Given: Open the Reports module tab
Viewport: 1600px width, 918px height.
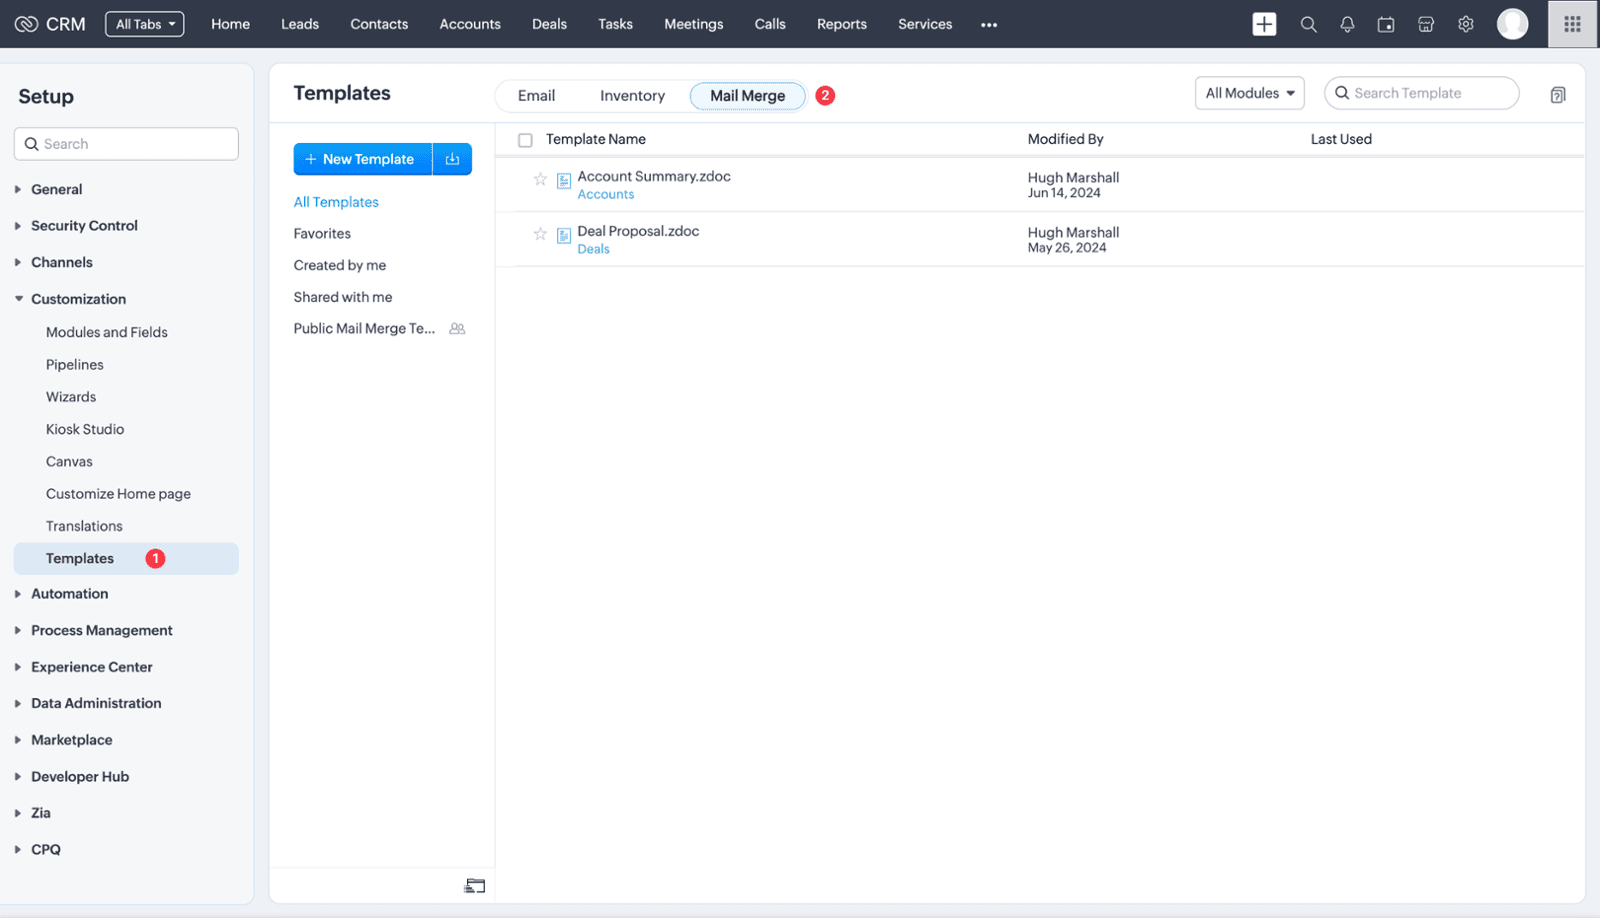Looking at the screenshot, I should [841, 24].
